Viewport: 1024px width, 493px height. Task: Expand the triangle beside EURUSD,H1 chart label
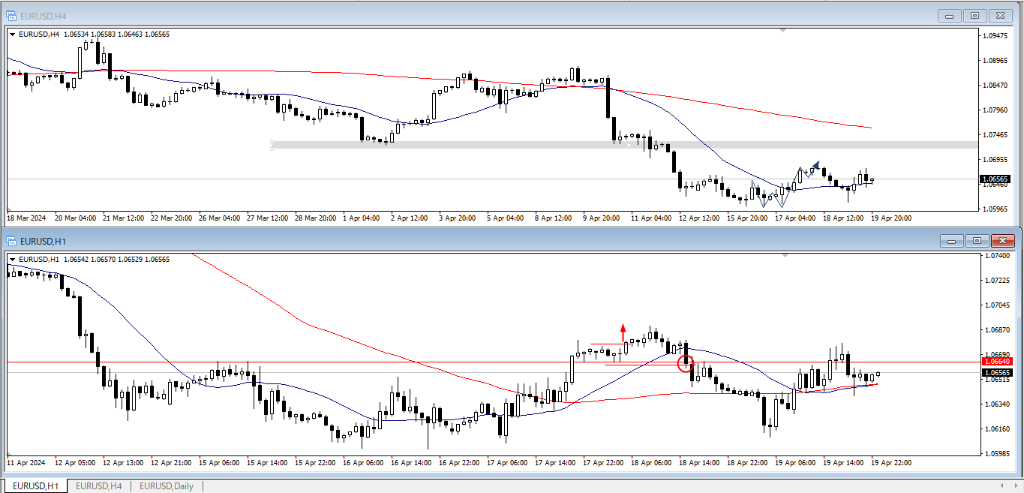[x=11, y=259]
